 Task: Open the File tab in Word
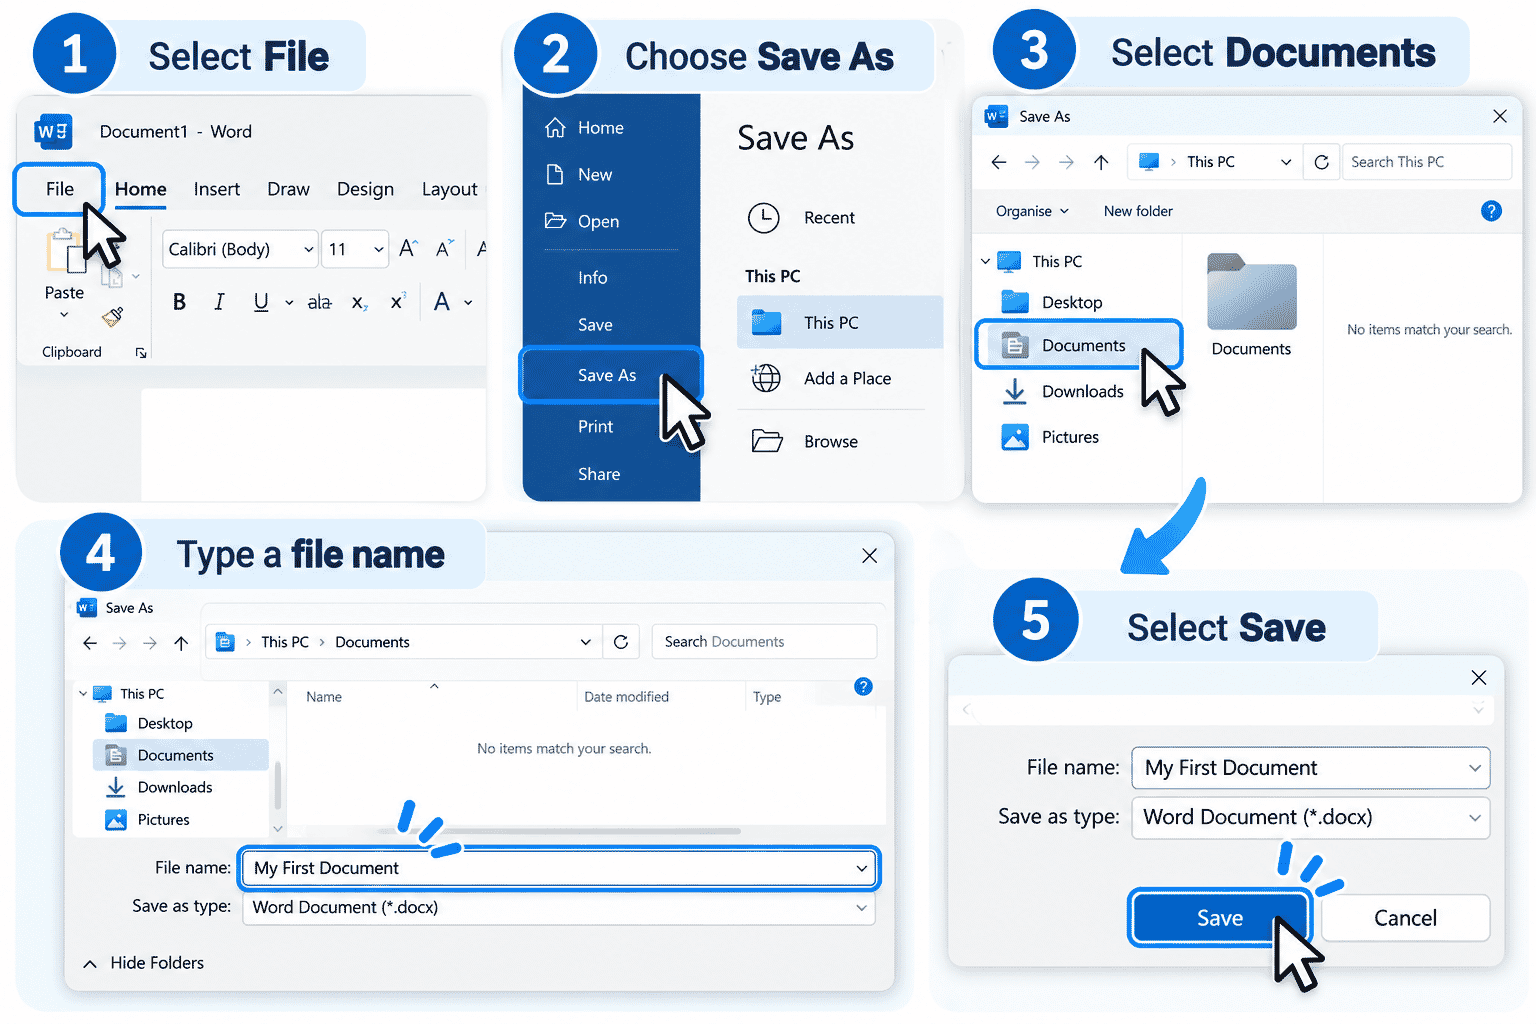coord(60,189)
